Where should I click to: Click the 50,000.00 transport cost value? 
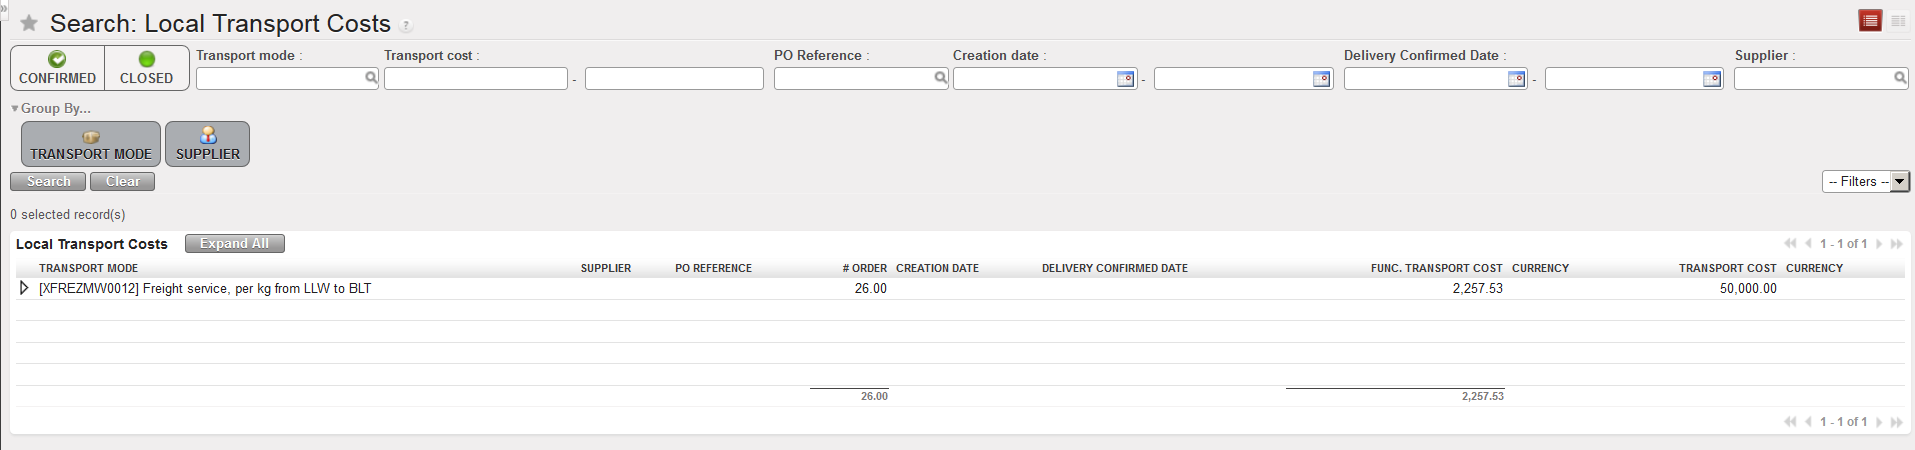pos(1748,288)
